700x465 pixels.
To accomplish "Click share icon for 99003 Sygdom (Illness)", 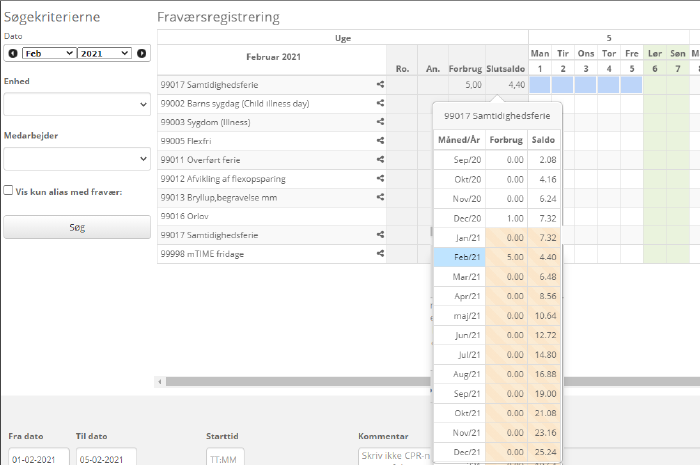I will click(380, 122).
